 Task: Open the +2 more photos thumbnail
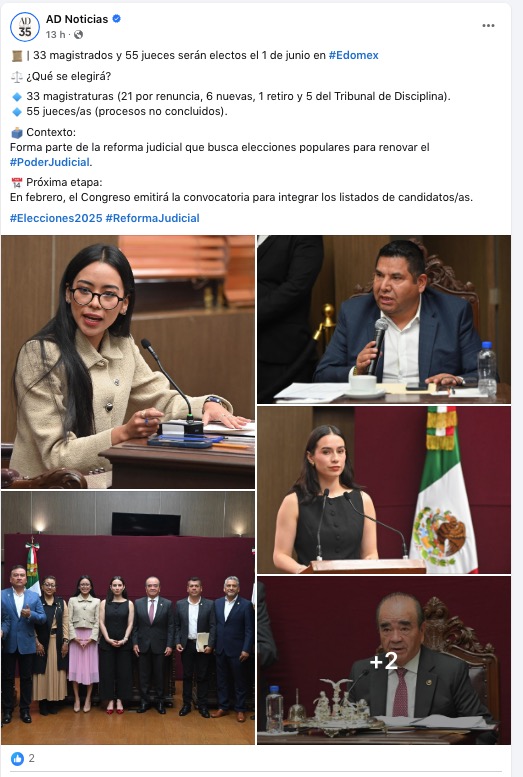(384, 661)
